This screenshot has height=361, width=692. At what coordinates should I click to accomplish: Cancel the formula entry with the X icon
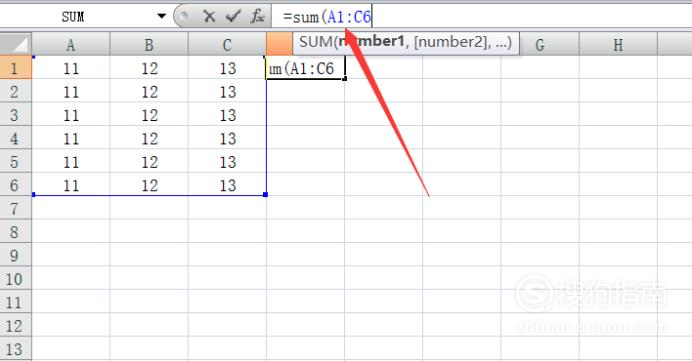click(209, 17)
